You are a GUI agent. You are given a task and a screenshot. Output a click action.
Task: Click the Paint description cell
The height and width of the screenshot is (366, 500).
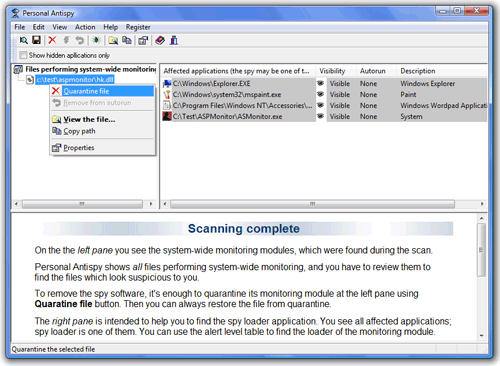click(x=408, y=94)
